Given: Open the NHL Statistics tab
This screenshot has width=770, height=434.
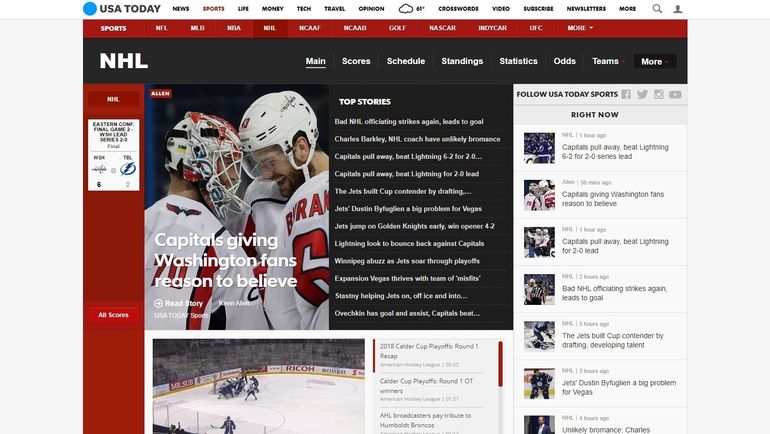Looking at the screenshot, I should [x=518, y=61].
